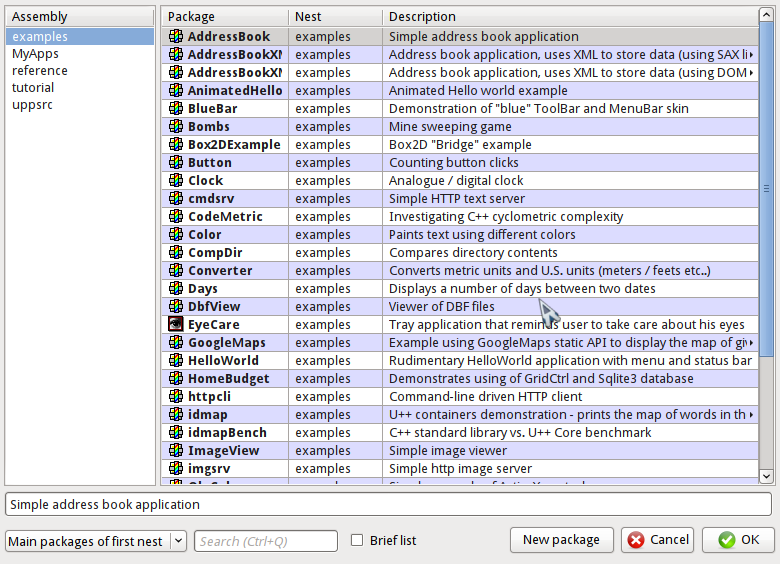This screenshot has height=564, width=780.
Task: Click the Search (Ctrl+Q) input field
Action: tap(265, 541)
